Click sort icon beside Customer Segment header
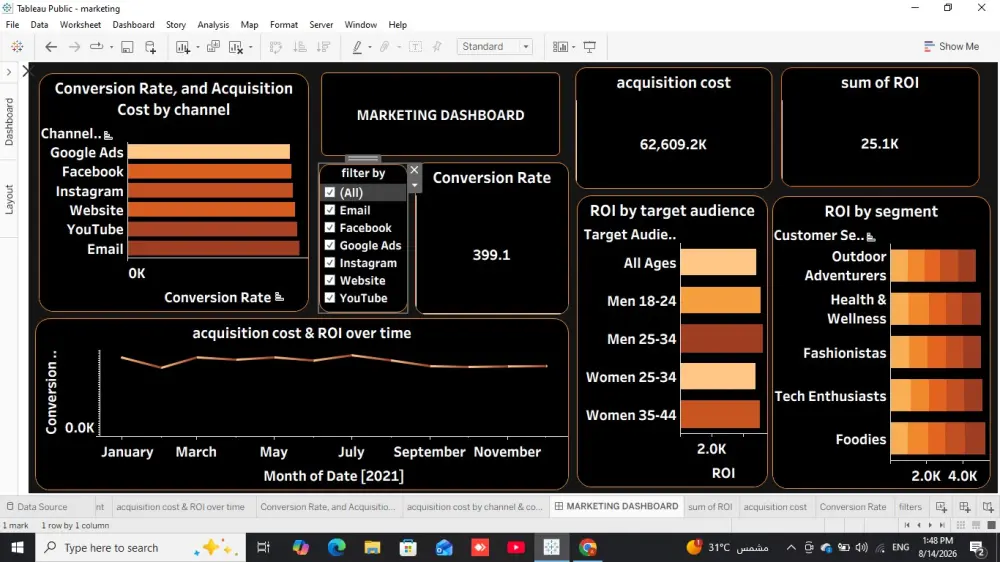This screenshot has width=1000, height=562. 871,237
